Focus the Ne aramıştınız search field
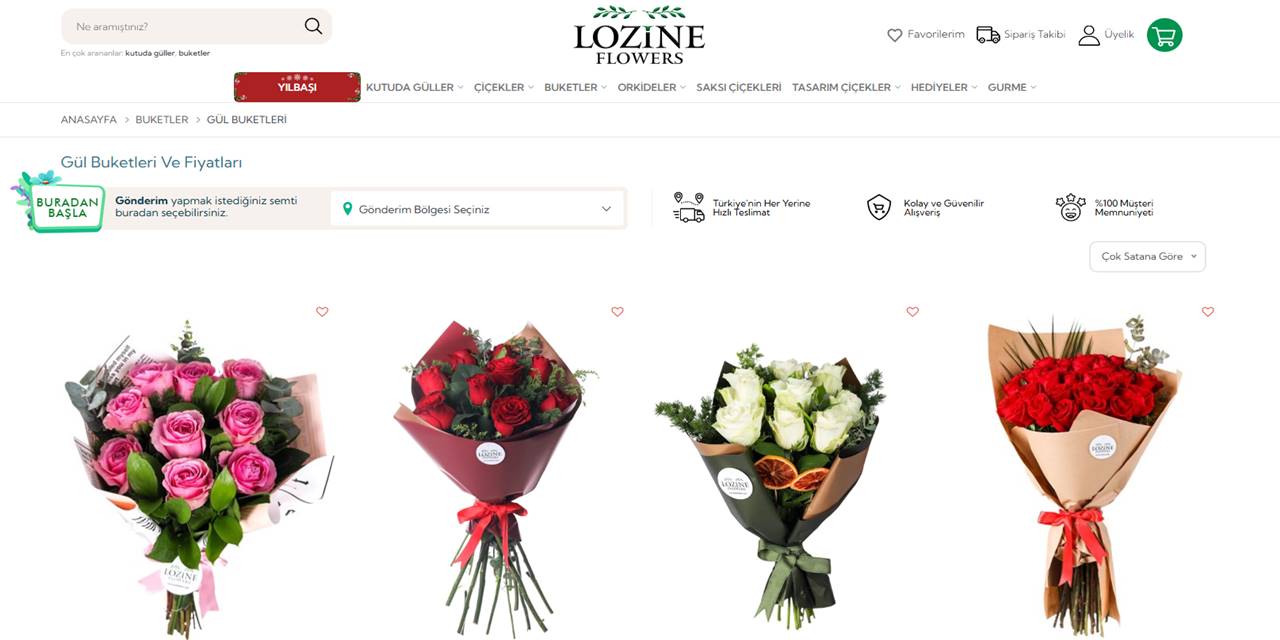1280x640 pixels. click(x=185, y=26)
